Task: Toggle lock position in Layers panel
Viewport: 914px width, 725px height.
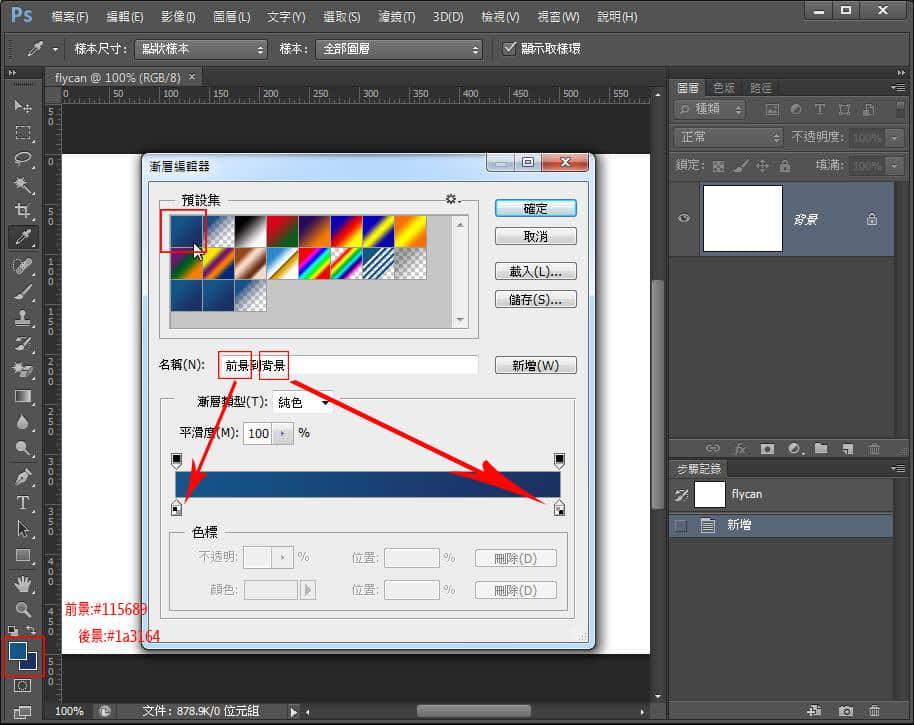Action: [x=762, y=166]
